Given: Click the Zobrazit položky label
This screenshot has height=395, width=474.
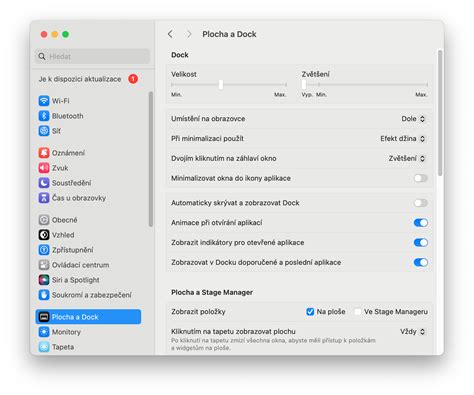Looking at the screenshot, I should click(198, 312).
